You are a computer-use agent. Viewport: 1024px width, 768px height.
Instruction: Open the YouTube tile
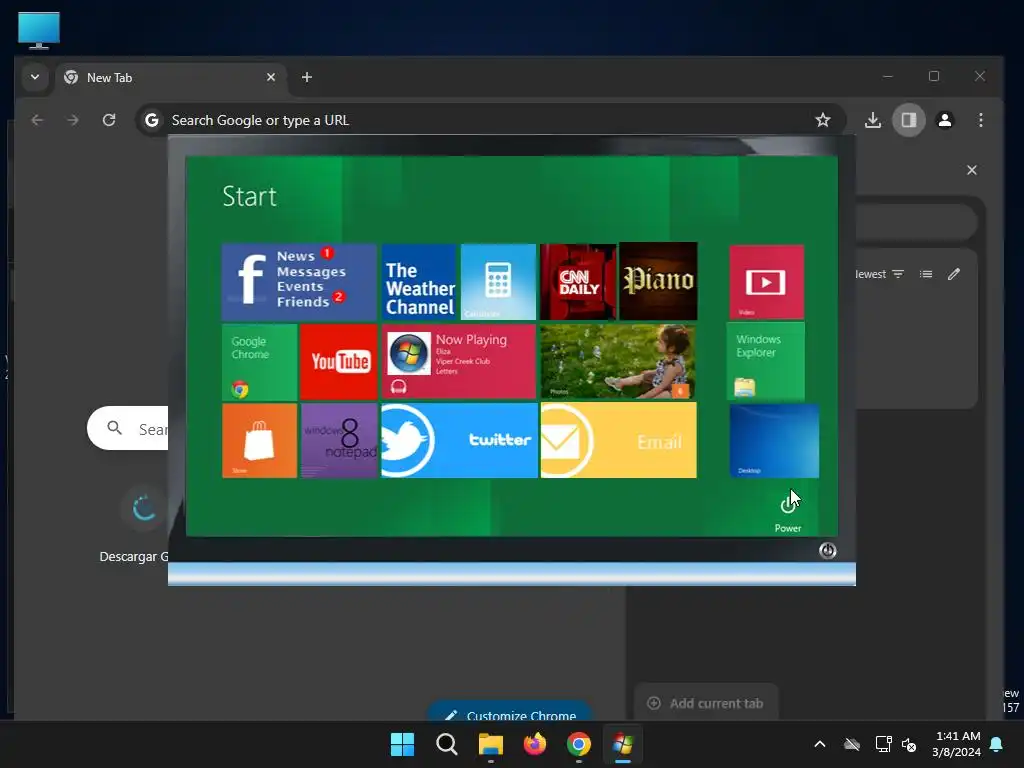(339, 362)
